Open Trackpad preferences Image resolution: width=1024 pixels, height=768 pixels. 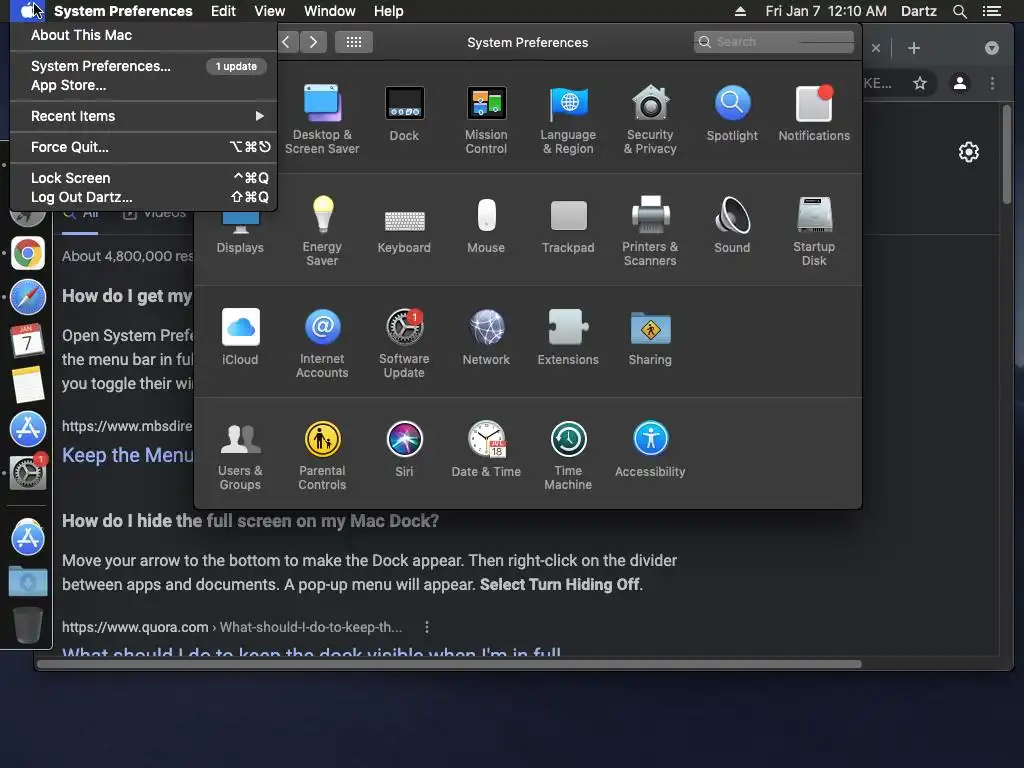[x=568, y=226]
